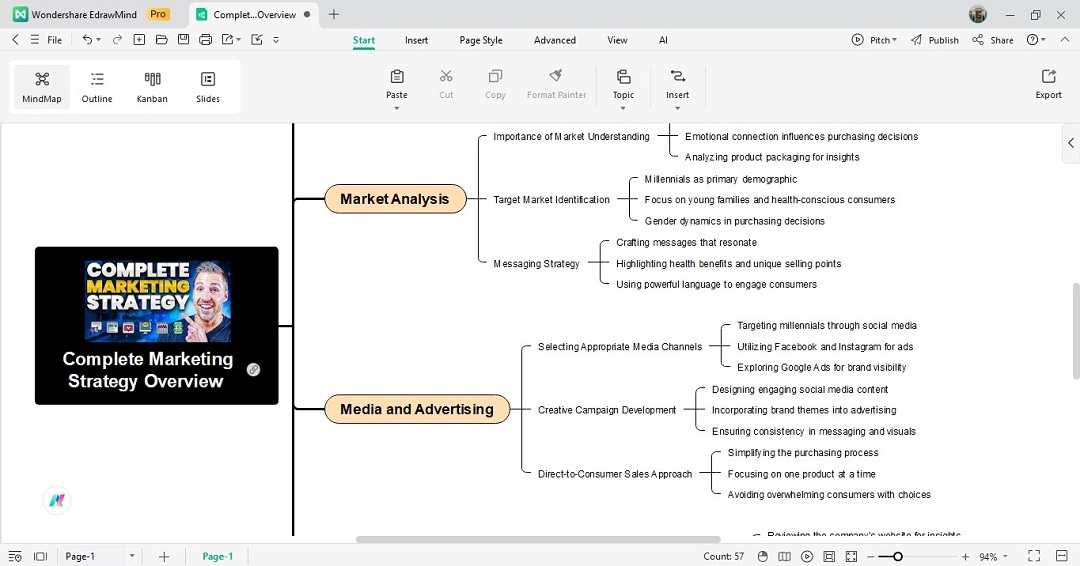Click the AI assistant floating icon
Screen dimensions: 1080x566
[57, 500]
